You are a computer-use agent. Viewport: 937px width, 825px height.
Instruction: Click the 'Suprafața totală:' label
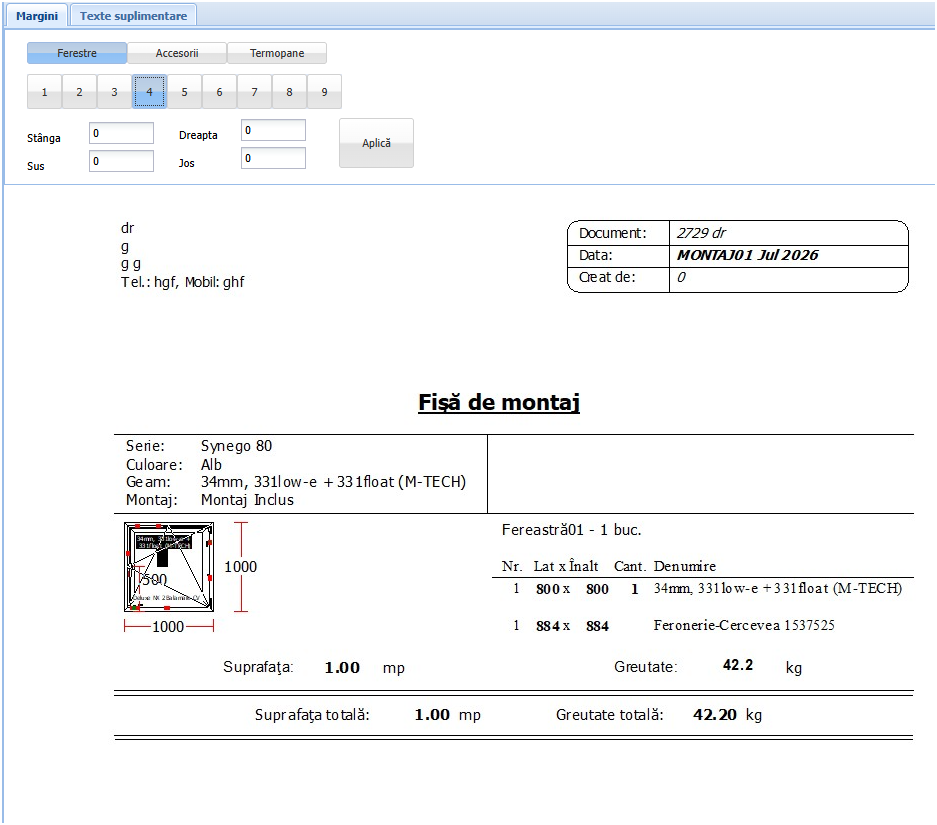point(312,715)
